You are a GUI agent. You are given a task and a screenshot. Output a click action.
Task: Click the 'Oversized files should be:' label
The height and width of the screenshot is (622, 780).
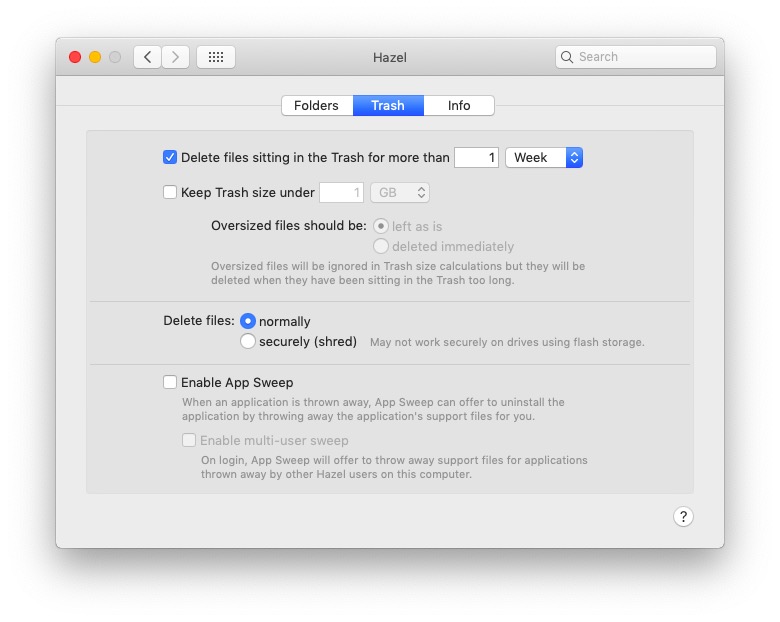289,226
